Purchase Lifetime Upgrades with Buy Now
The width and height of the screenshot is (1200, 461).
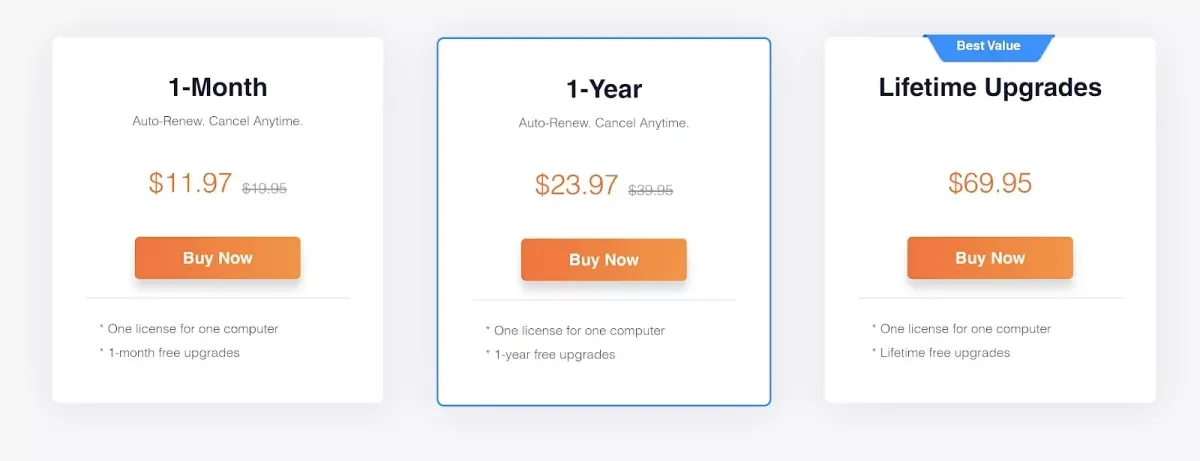(x=989, y=258)
